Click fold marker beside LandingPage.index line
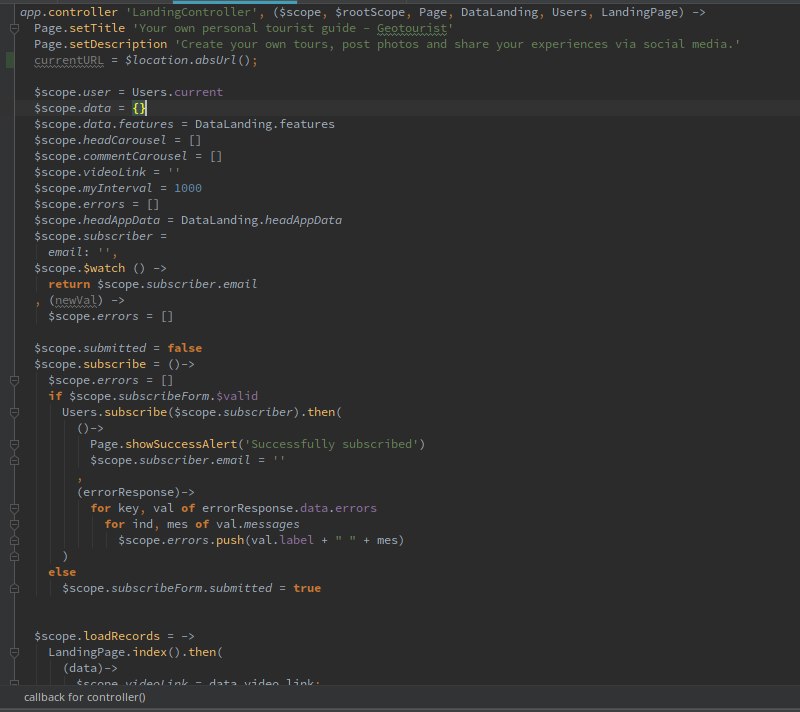The height and width of the screenshot is (712, 800). pyautogui.click(x=13, y=652)
